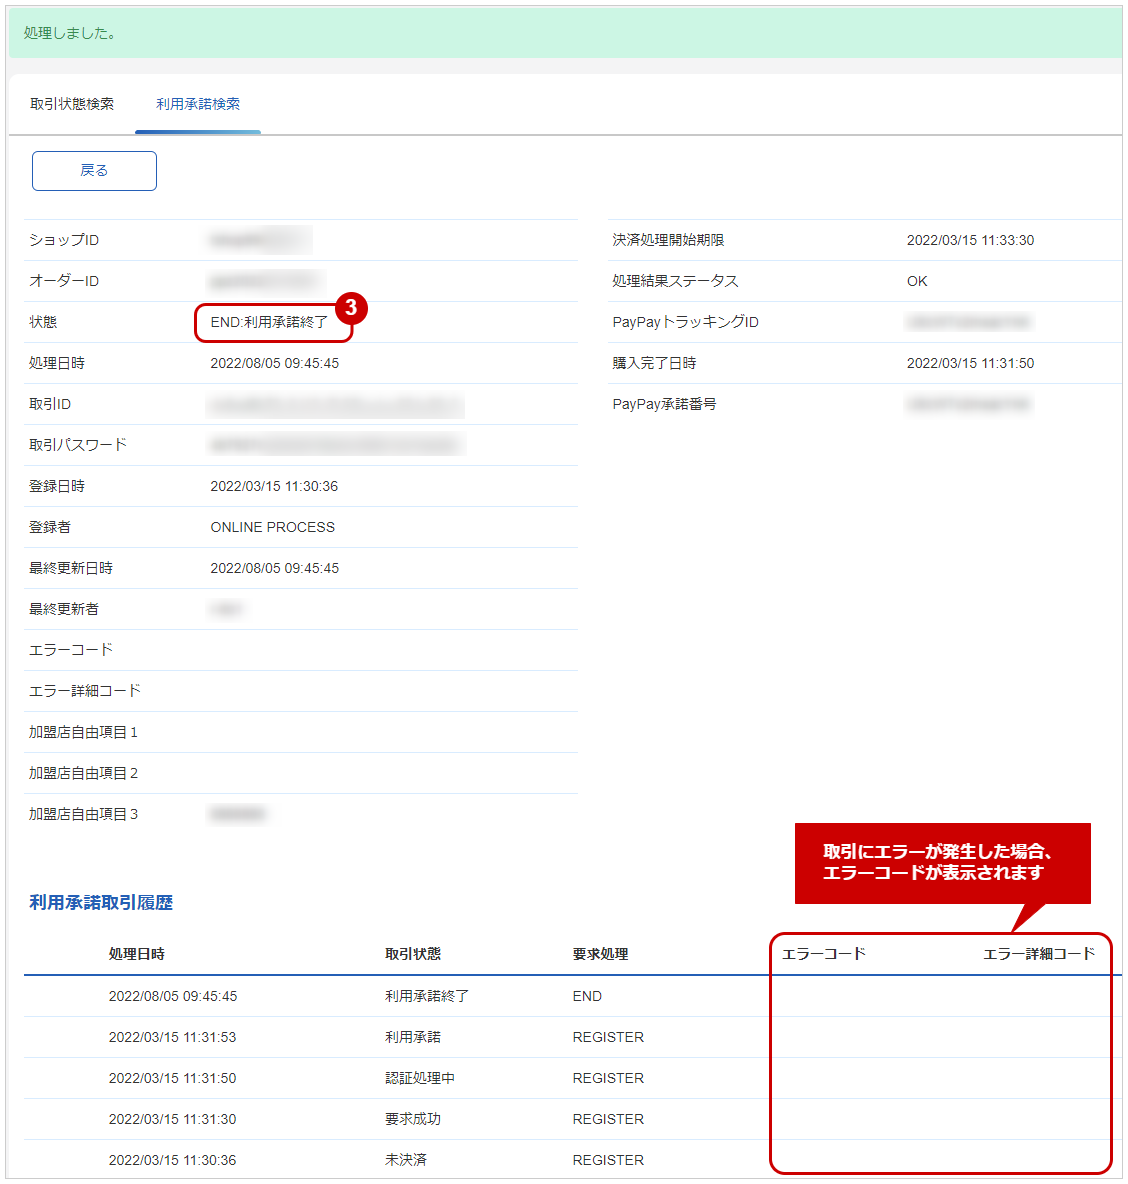
Task: Click the 取引ID field label
Action: [50, 404]
